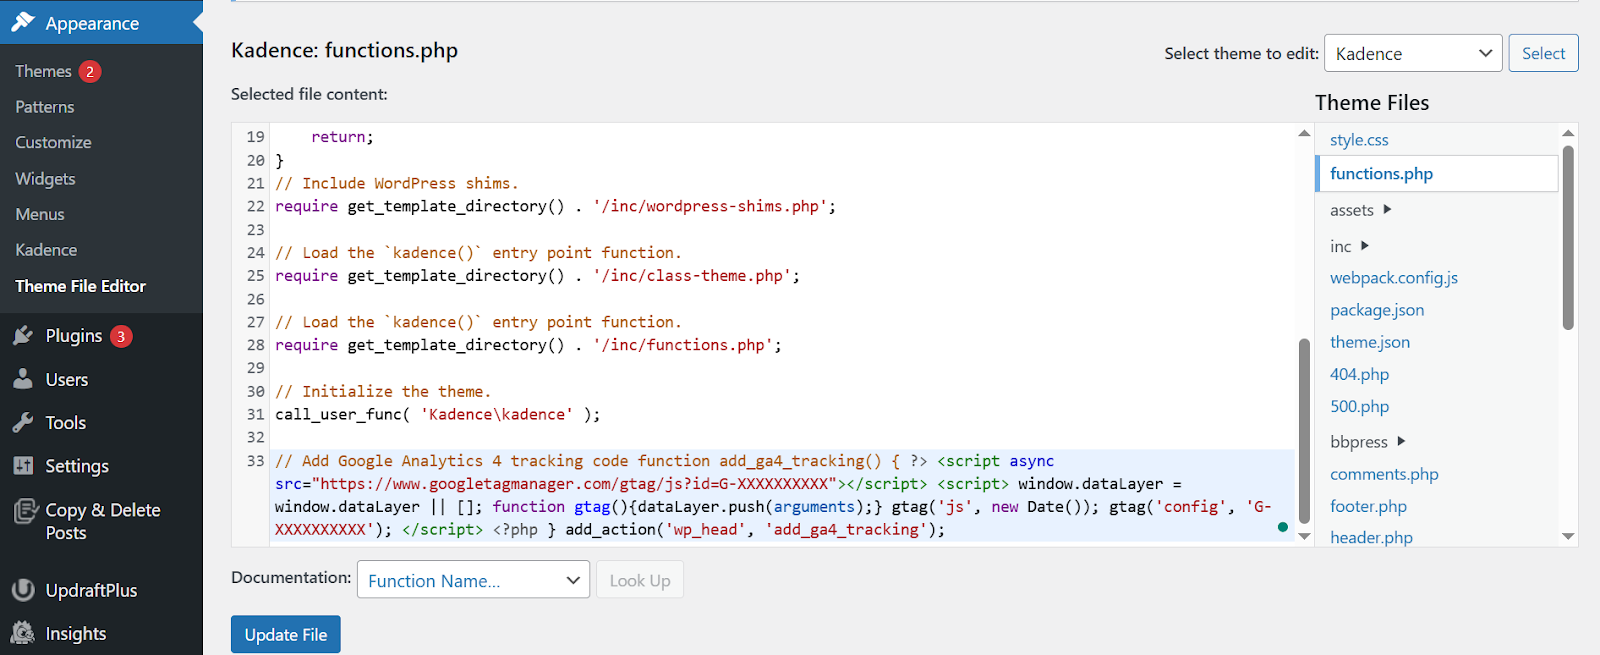
Task: Open header.php file
Action: [x=1371, y=538]
